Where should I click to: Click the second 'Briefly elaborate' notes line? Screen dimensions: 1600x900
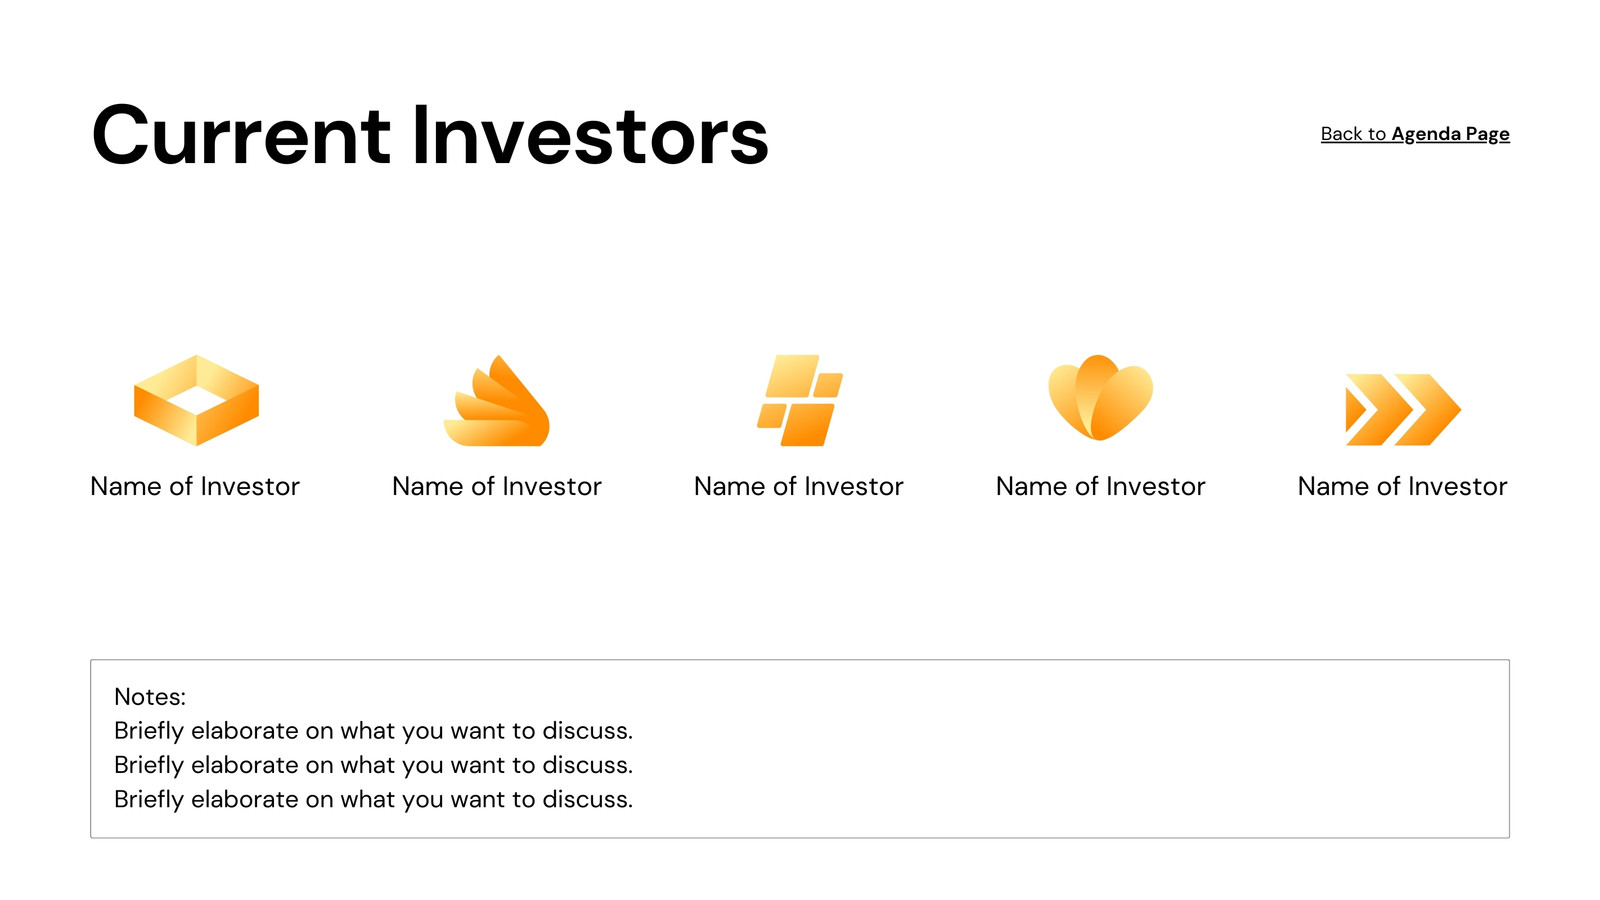[x=373, y=765]
